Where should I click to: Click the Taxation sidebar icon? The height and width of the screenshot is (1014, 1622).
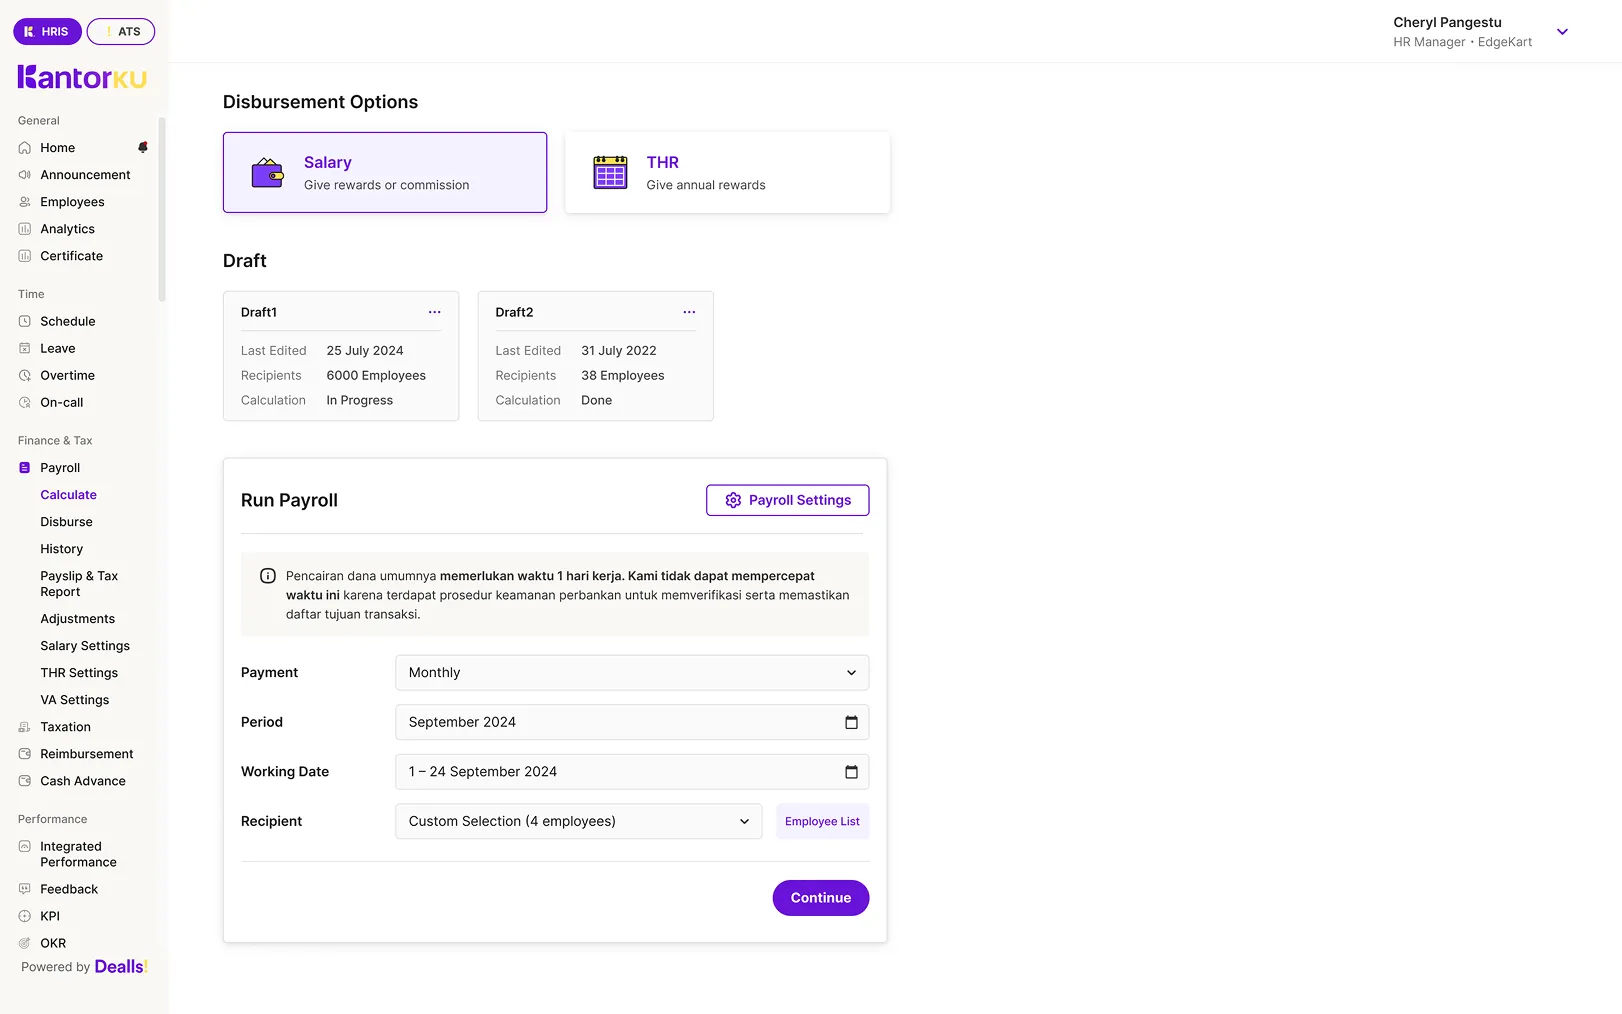click(25, 727)
